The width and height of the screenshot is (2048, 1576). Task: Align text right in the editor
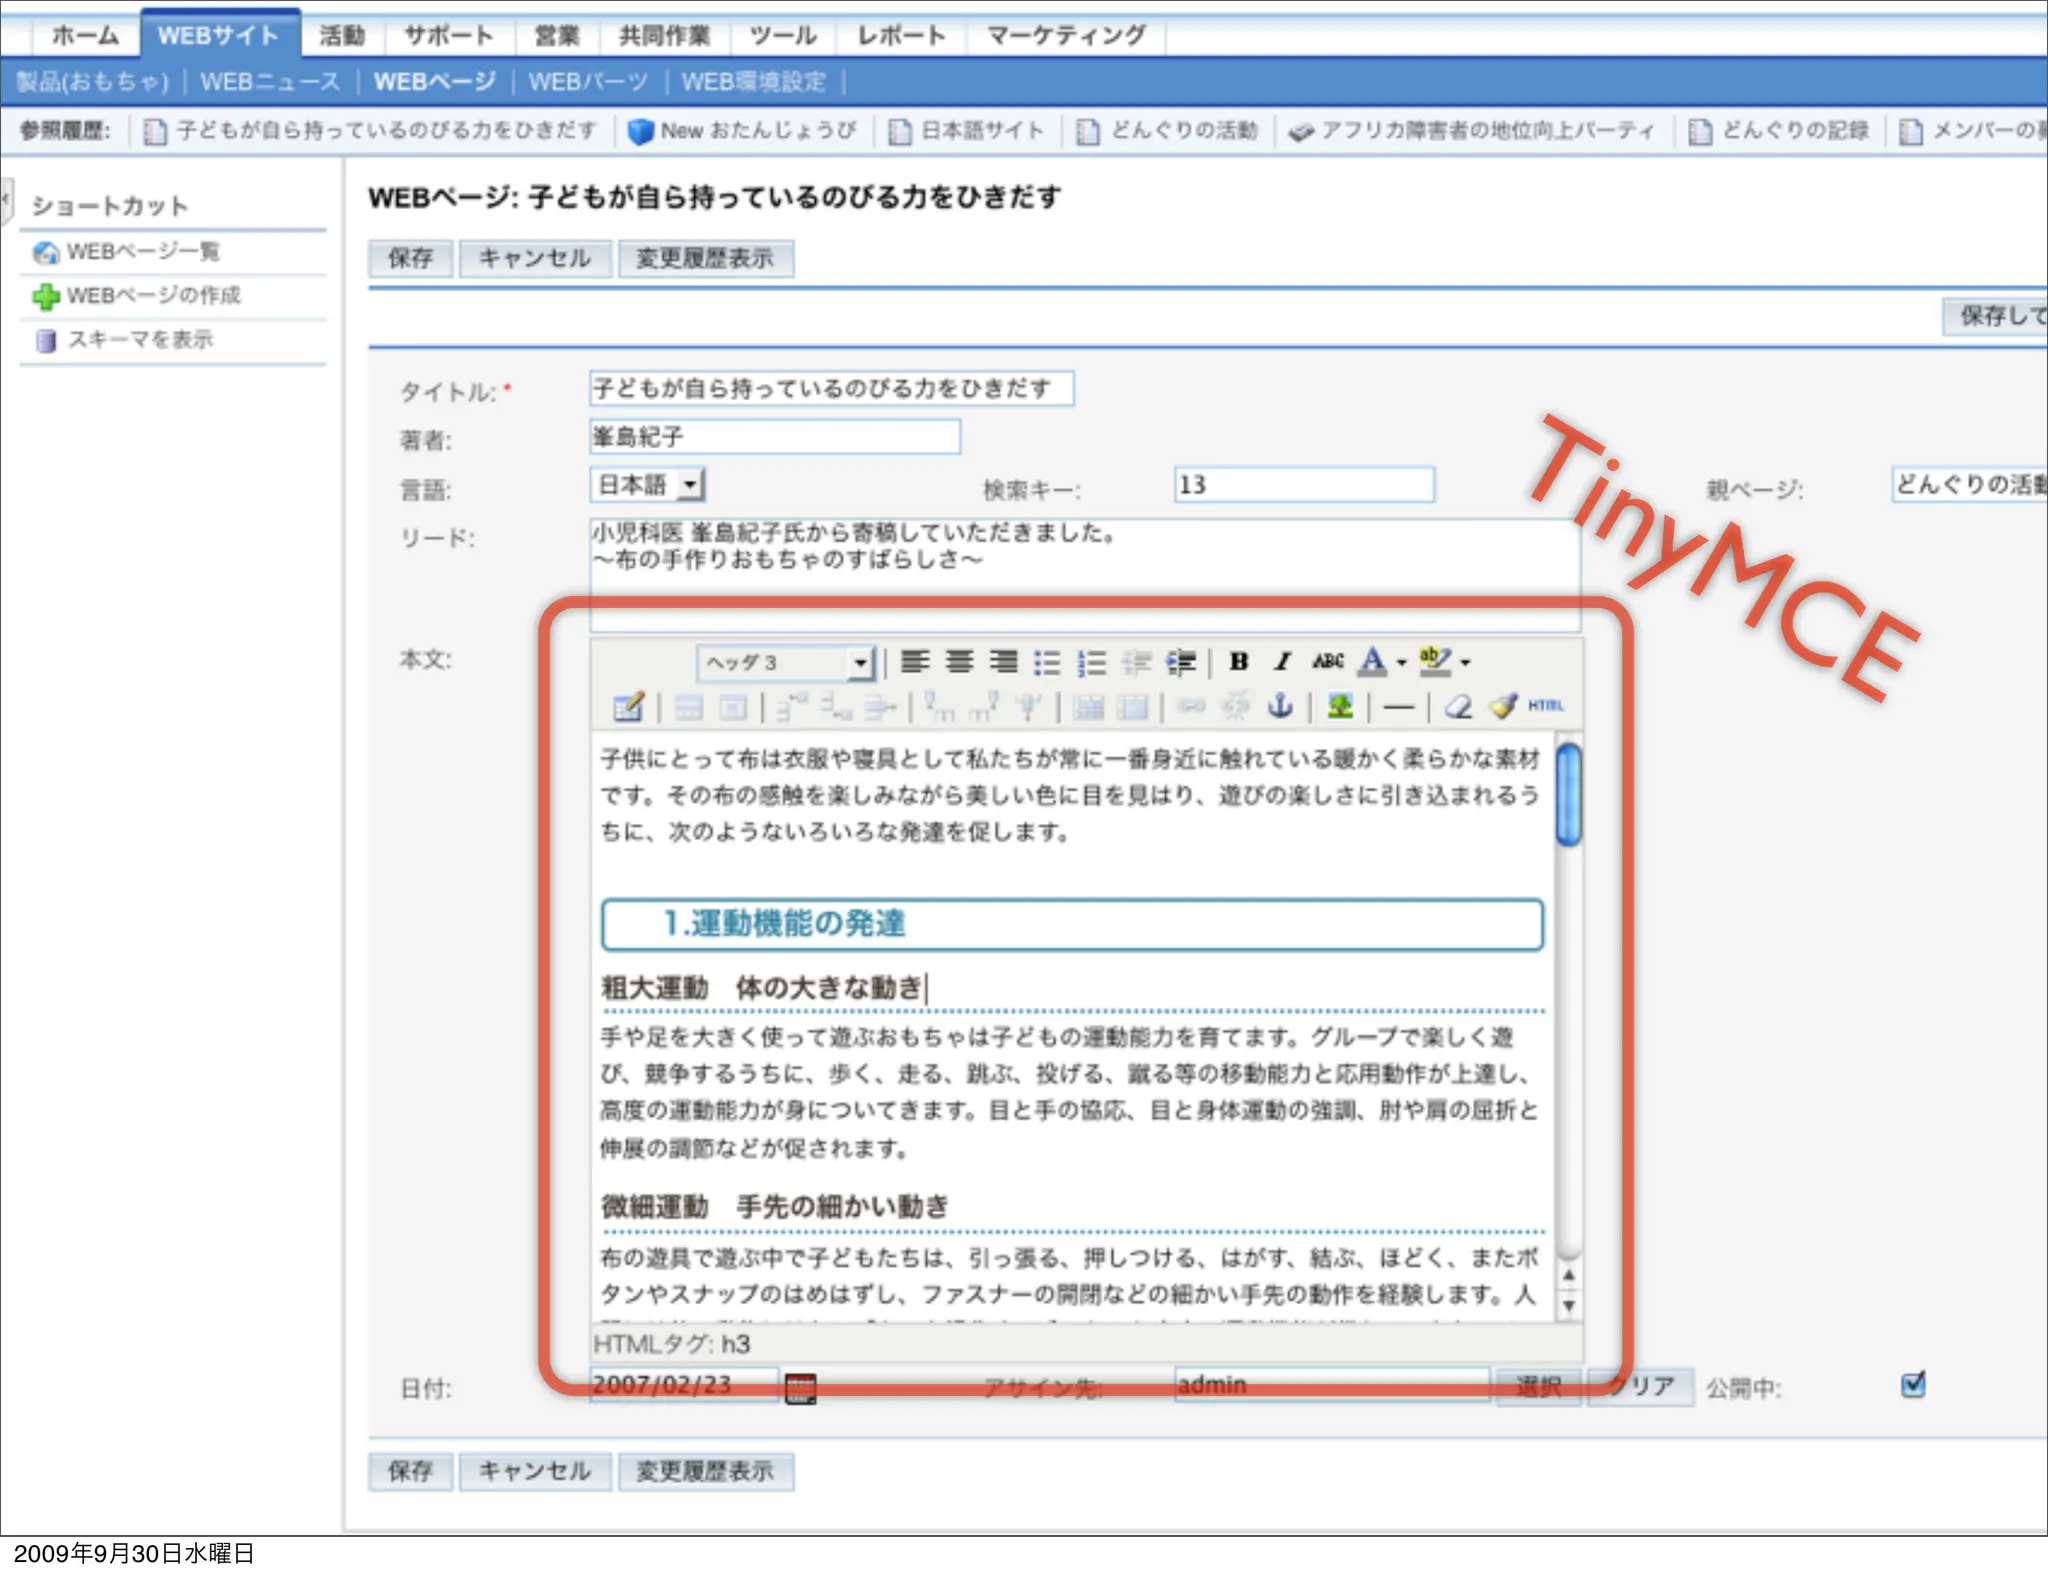[1004, 661]
